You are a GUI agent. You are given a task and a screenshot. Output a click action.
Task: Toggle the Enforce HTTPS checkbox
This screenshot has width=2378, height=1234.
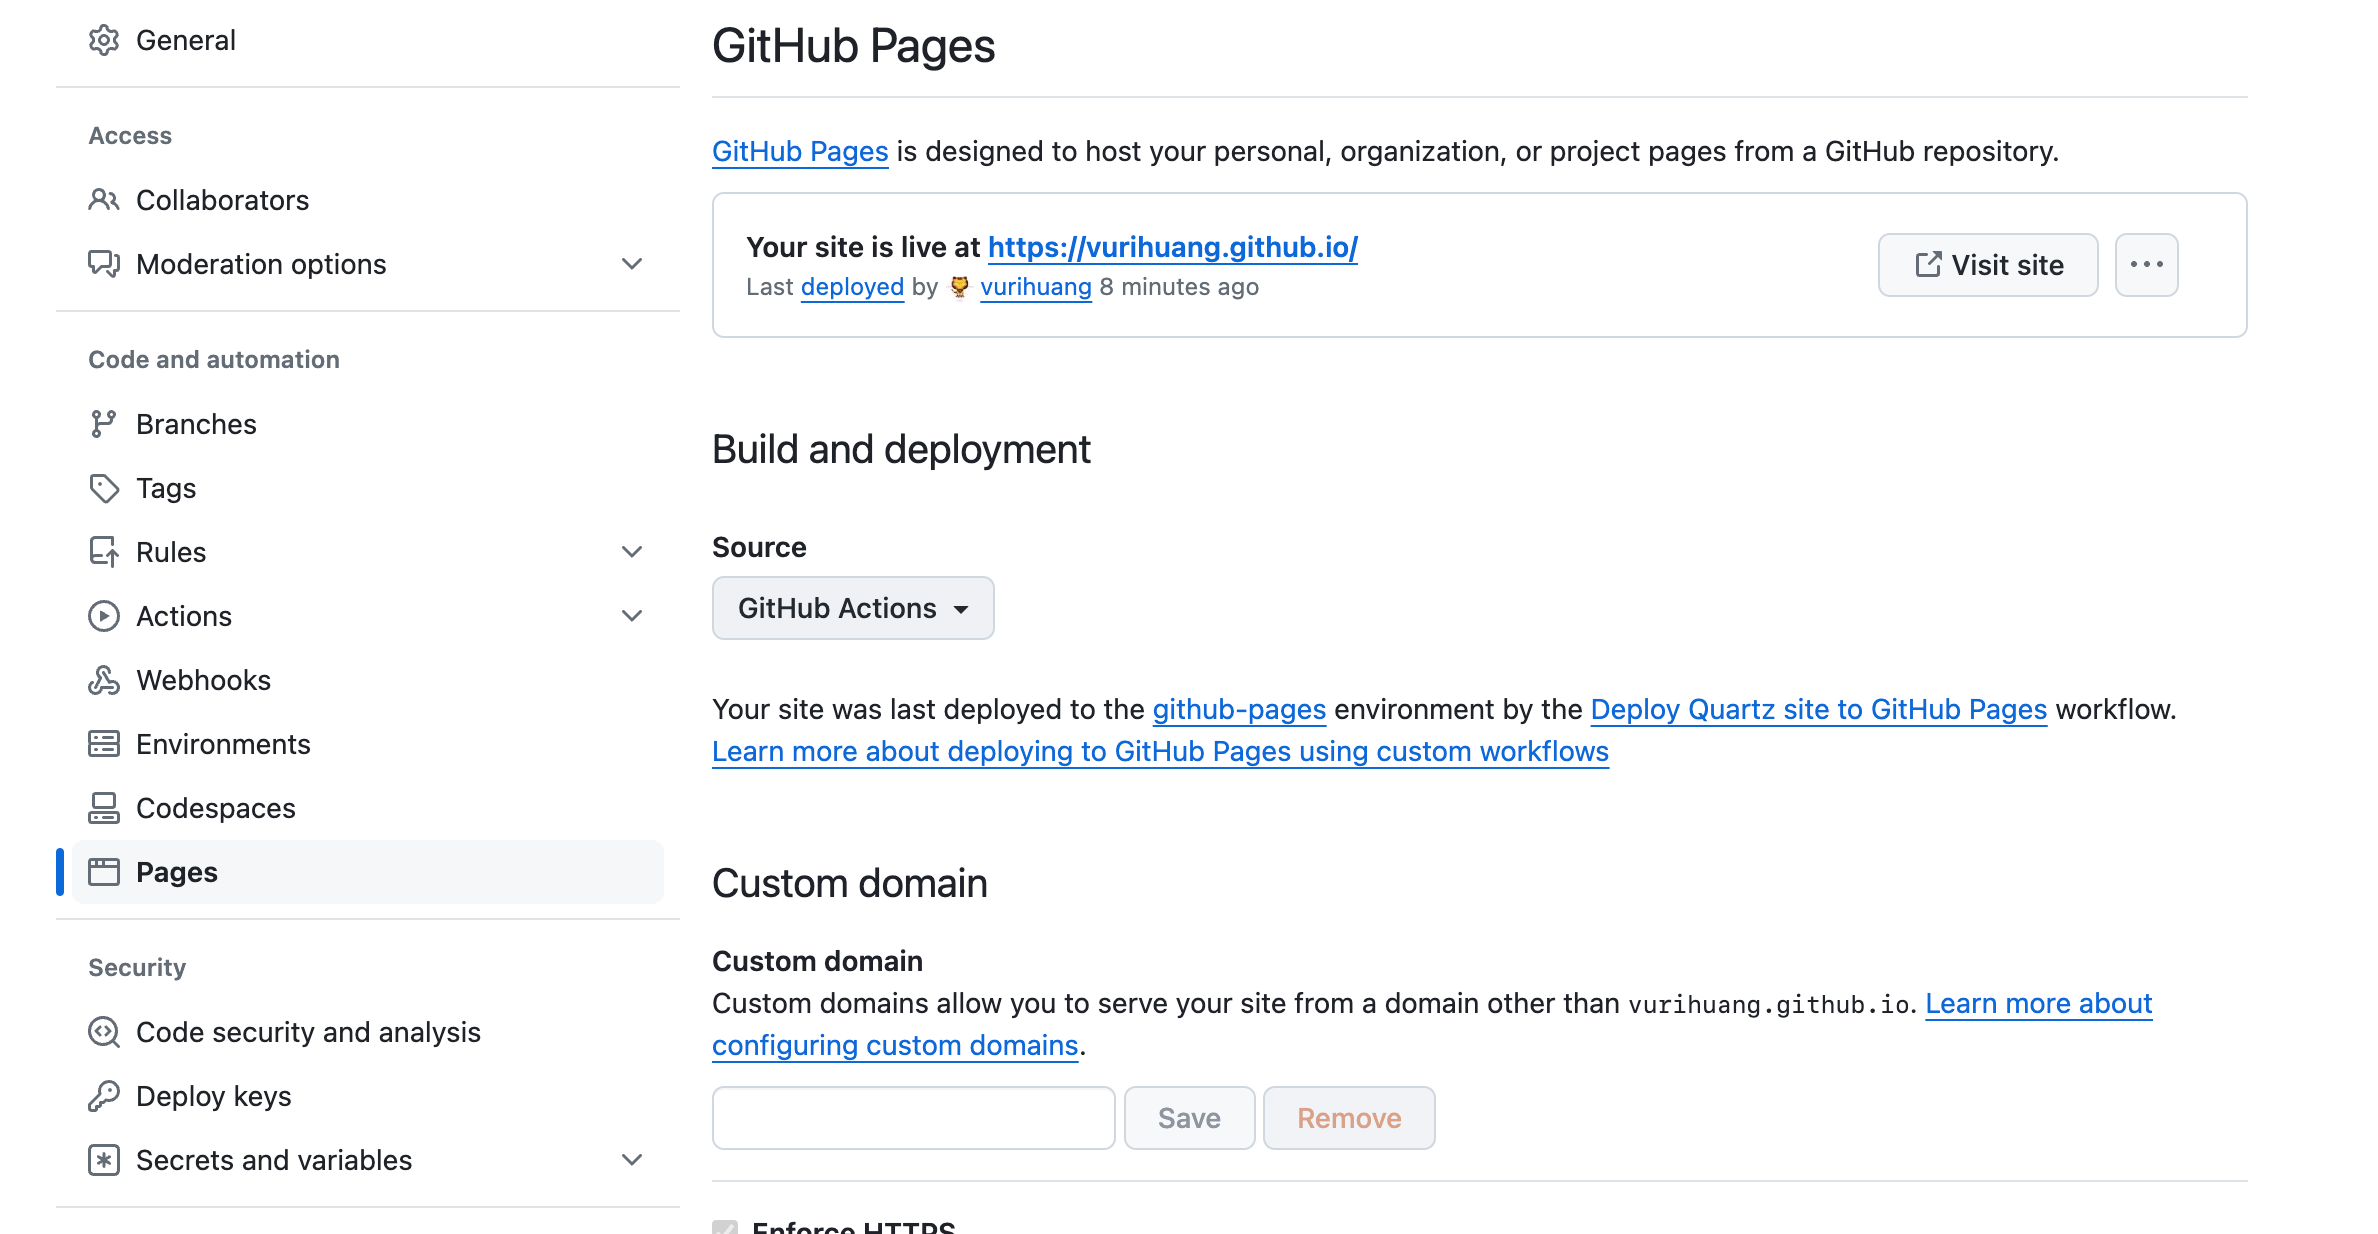725,1226
